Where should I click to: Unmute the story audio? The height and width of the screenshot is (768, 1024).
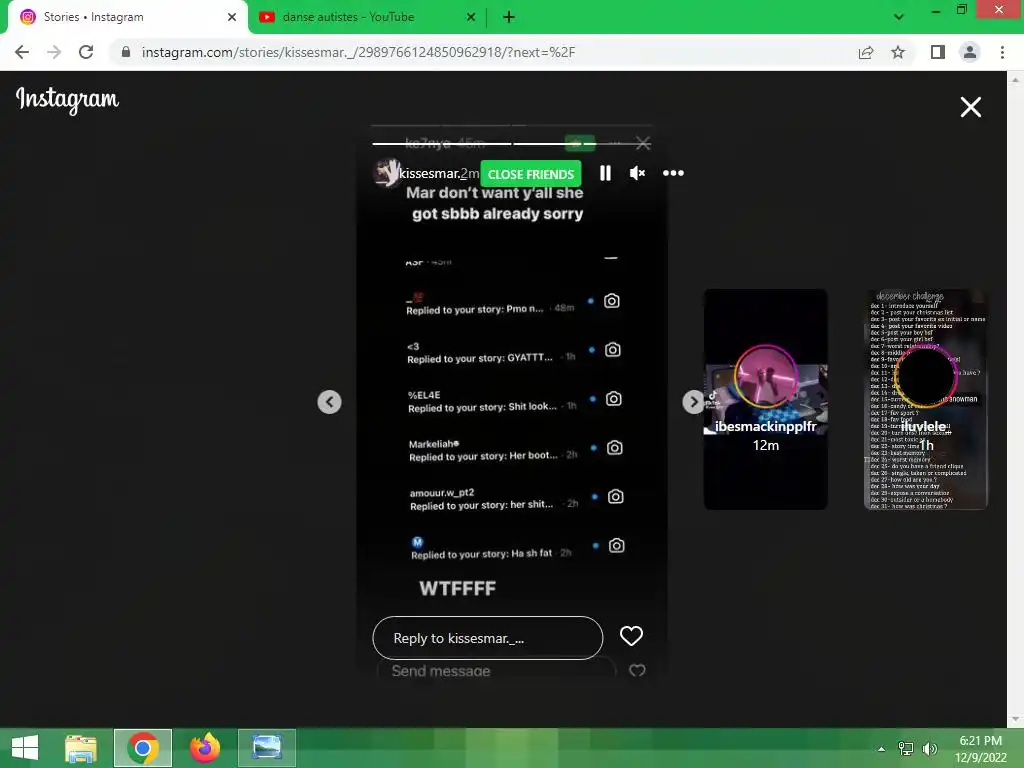pyautogui.click(x=637, y=173)
